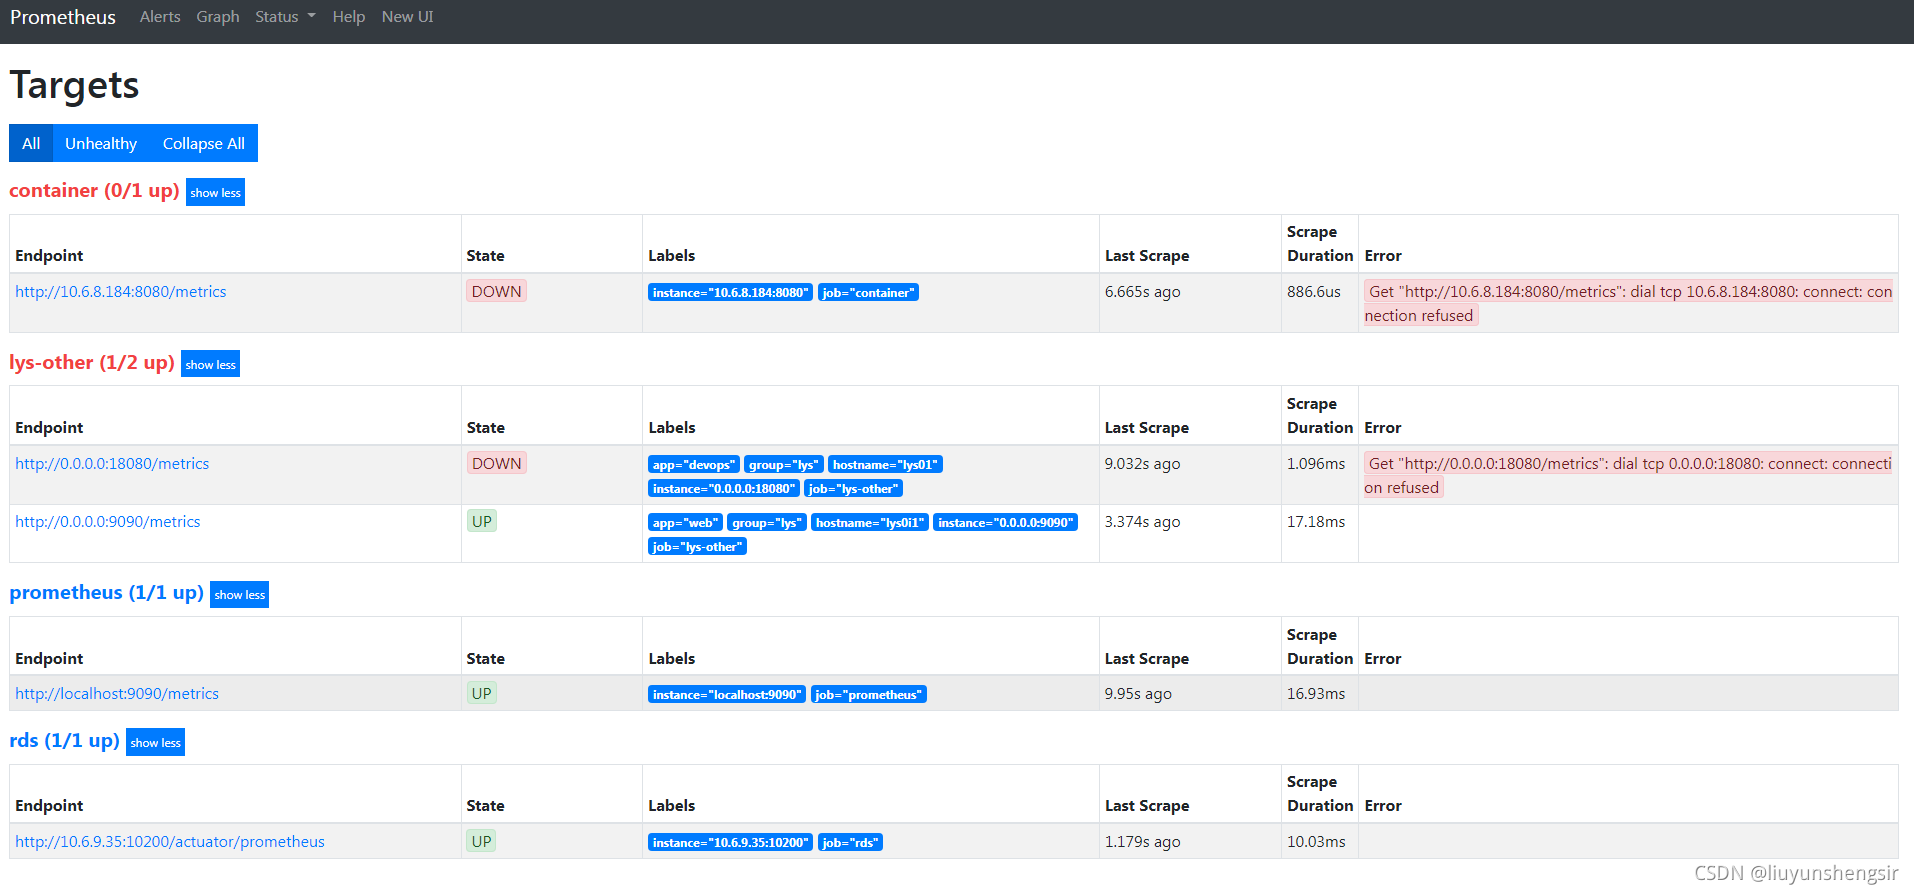This screenshot has width=1914, height=894.
Task: Click UP state badge for 0.0.0.0:9090 target
Action: click(481, 521)
